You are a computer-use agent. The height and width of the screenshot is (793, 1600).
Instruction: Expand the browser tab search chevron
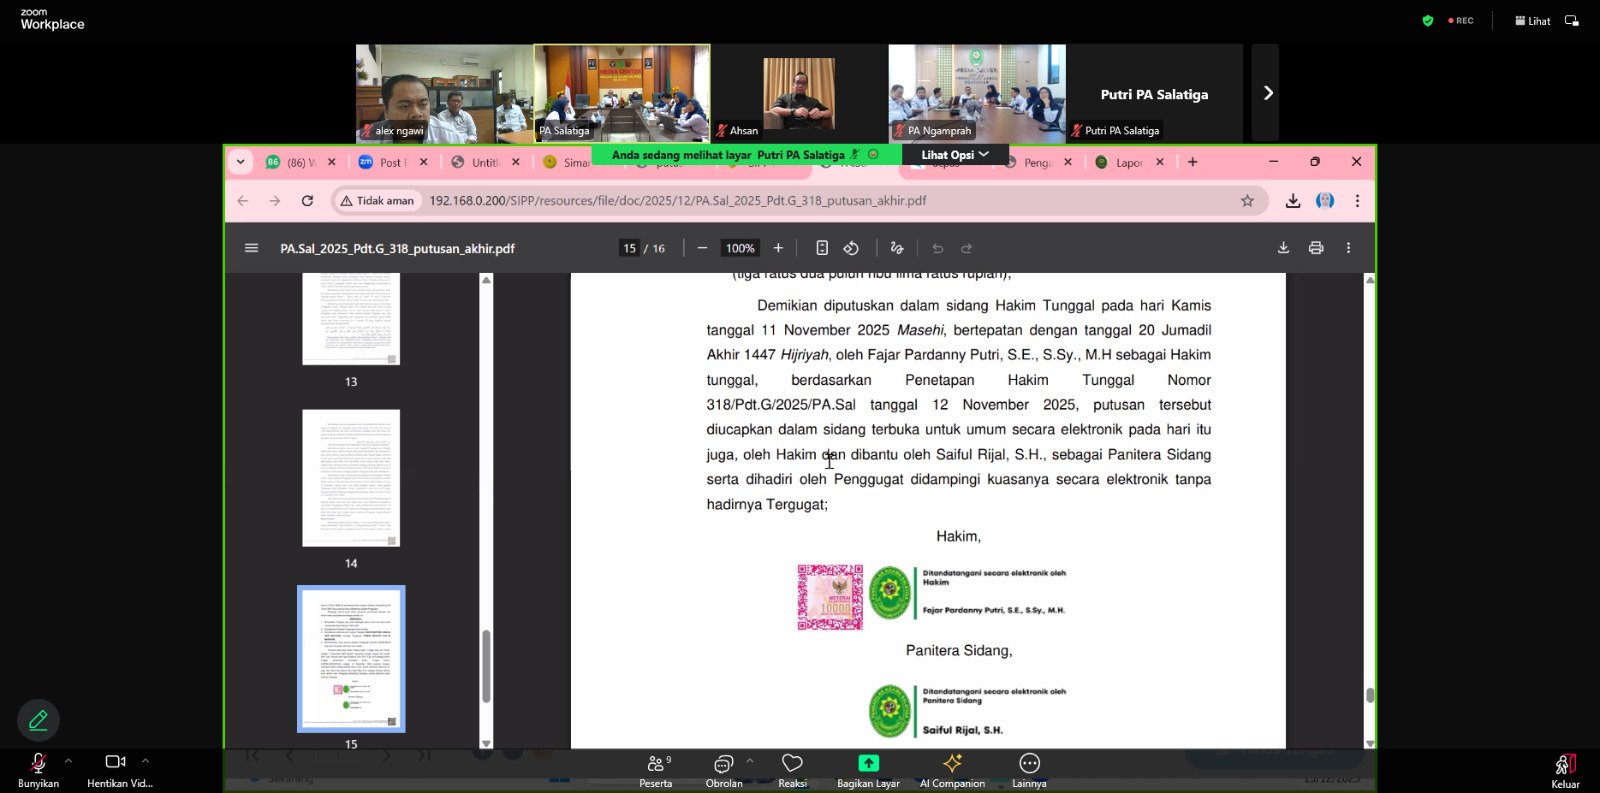(241, 162)
